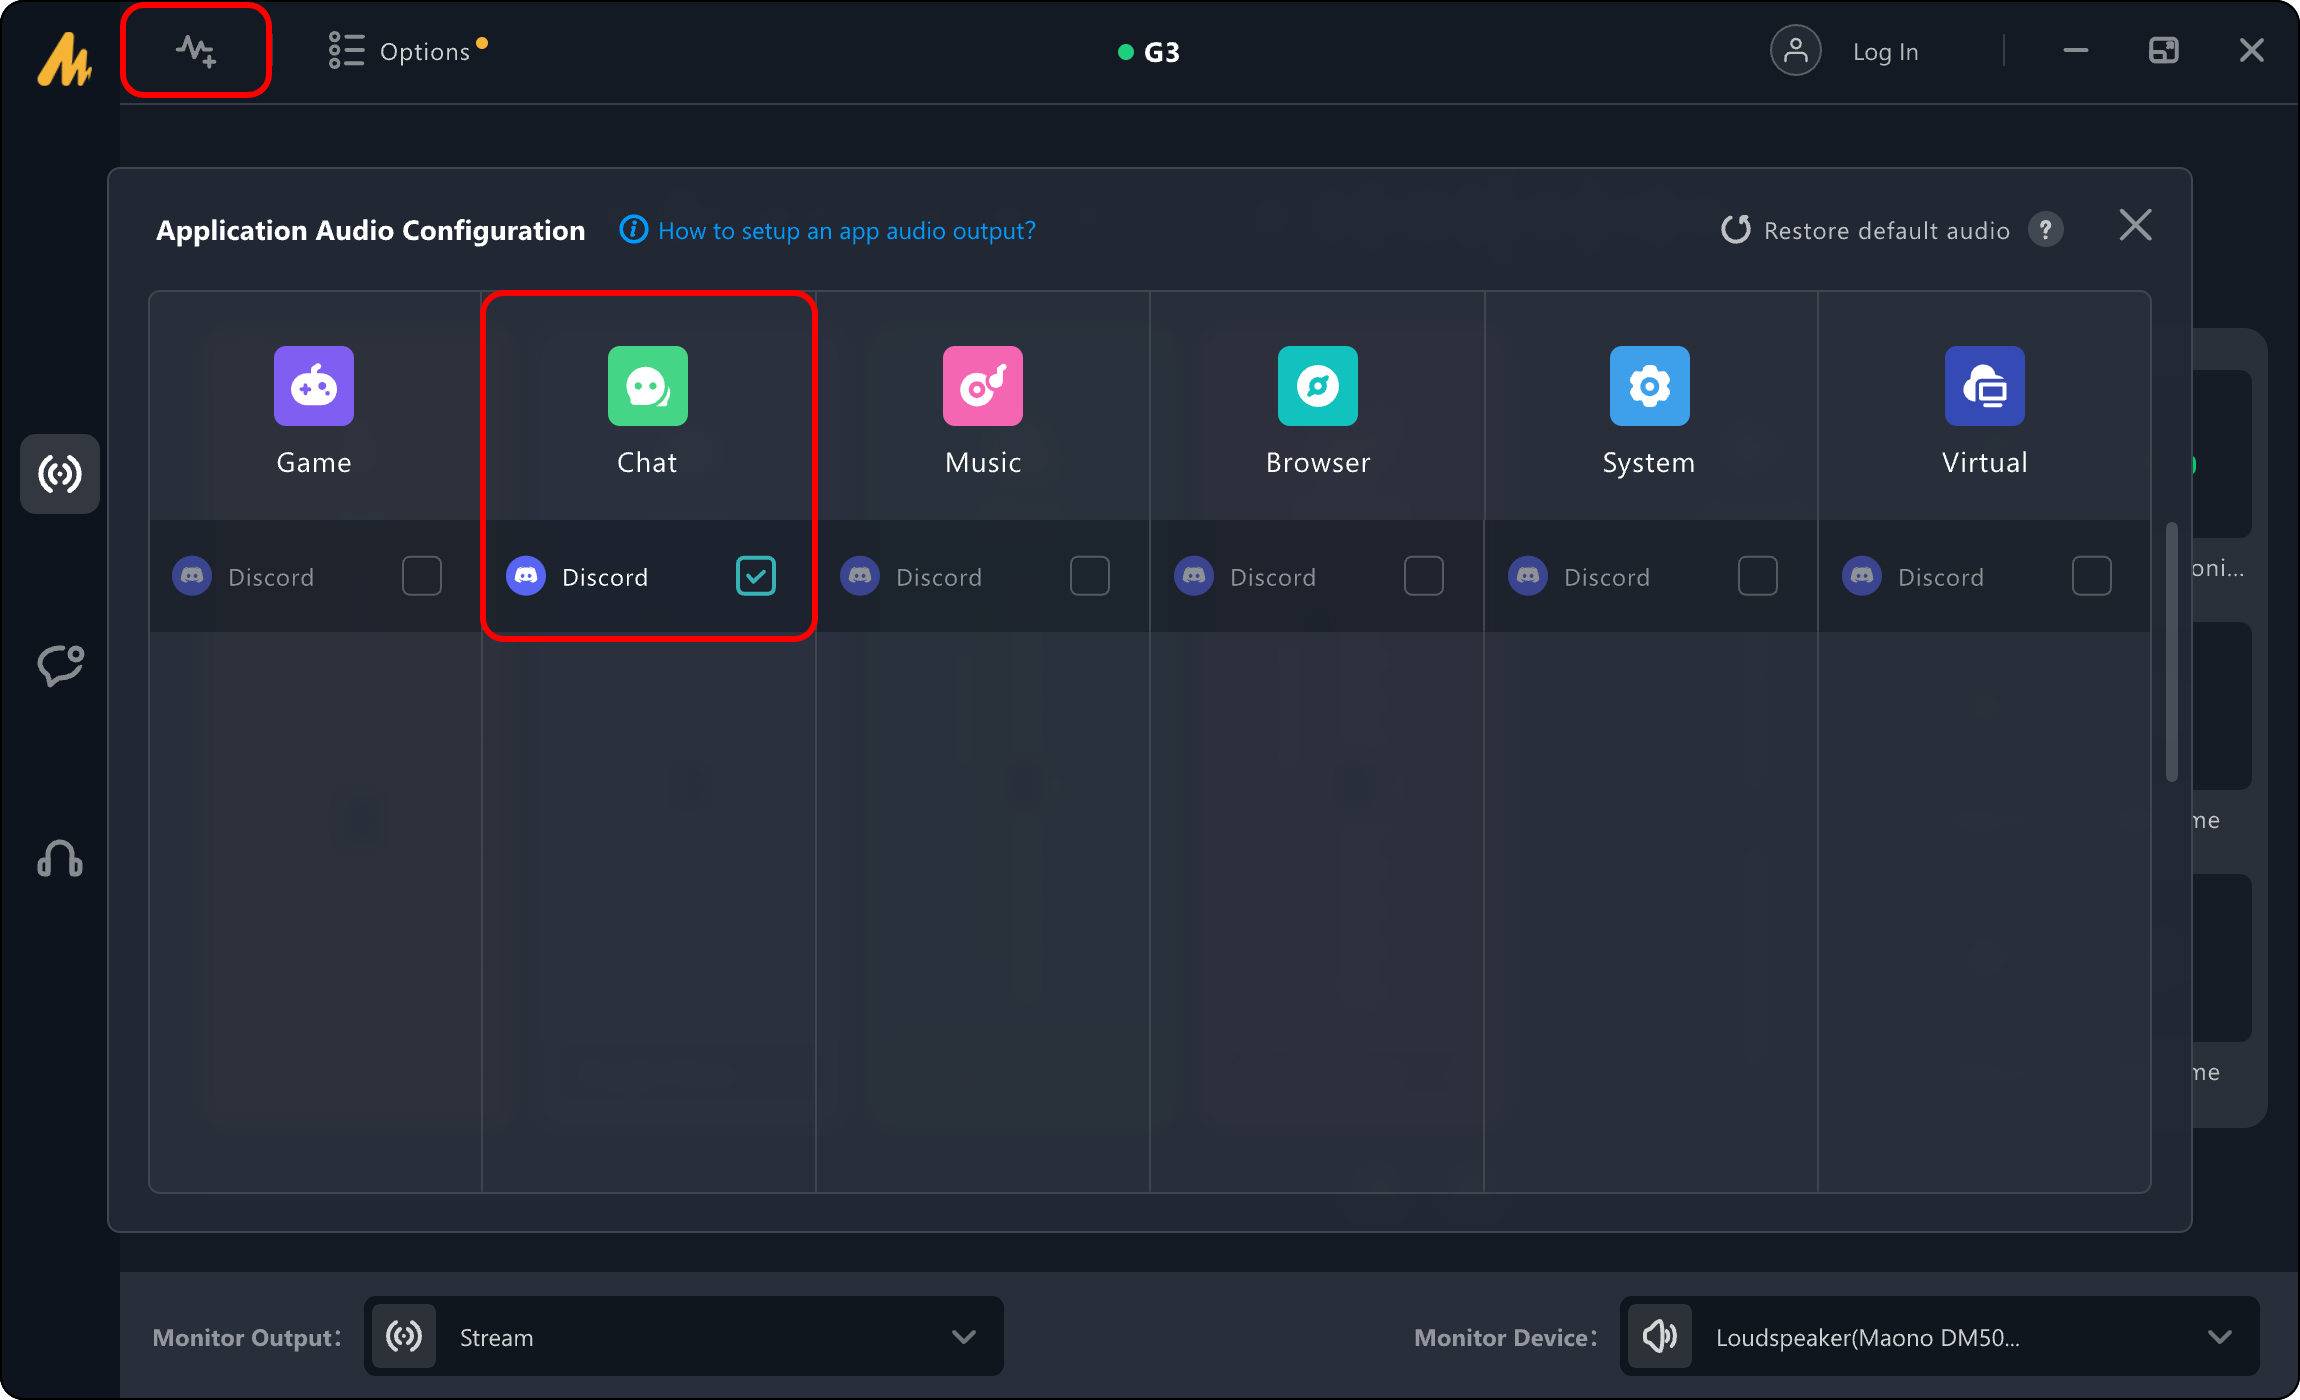This screenshot has height=1400, width=2300.
Task: Enable Discord checkbox under Browser
Action: pyautogui.click(x=1424, y=576)
